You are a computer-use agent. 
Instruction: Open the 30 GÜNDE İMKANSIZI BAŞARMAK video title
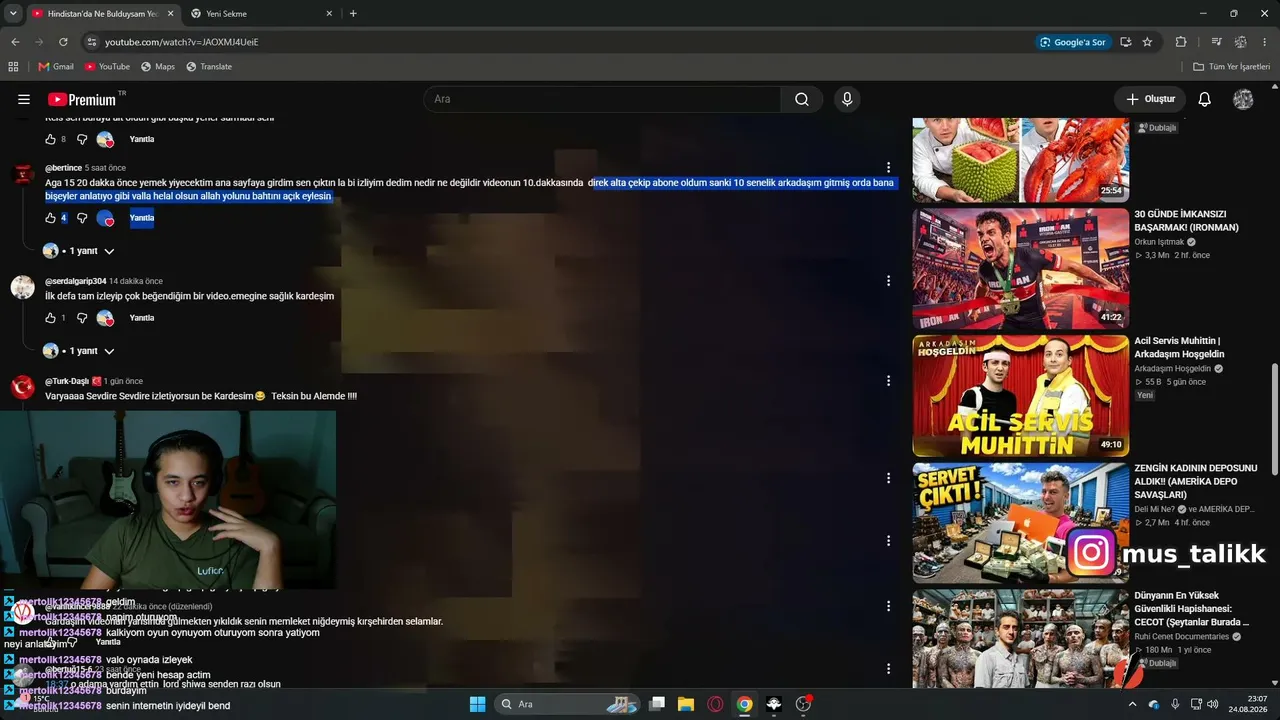pos(1186,221)
